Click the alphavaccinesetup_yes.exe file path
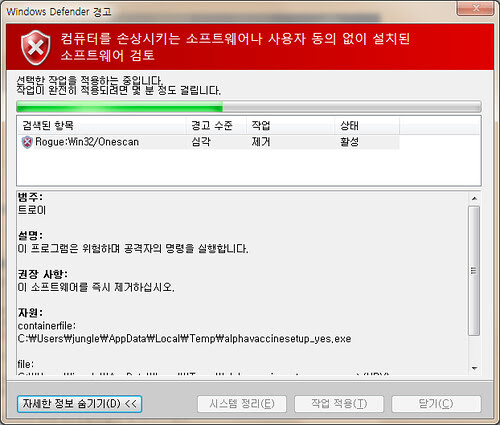This screenshot has height=425, width=500. click(x=184, y=339)
